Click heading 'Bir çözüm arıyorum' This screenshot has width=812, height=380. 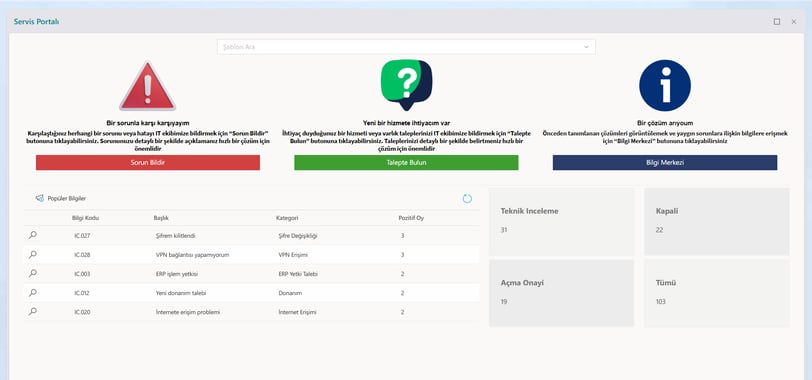coord(665,123)
